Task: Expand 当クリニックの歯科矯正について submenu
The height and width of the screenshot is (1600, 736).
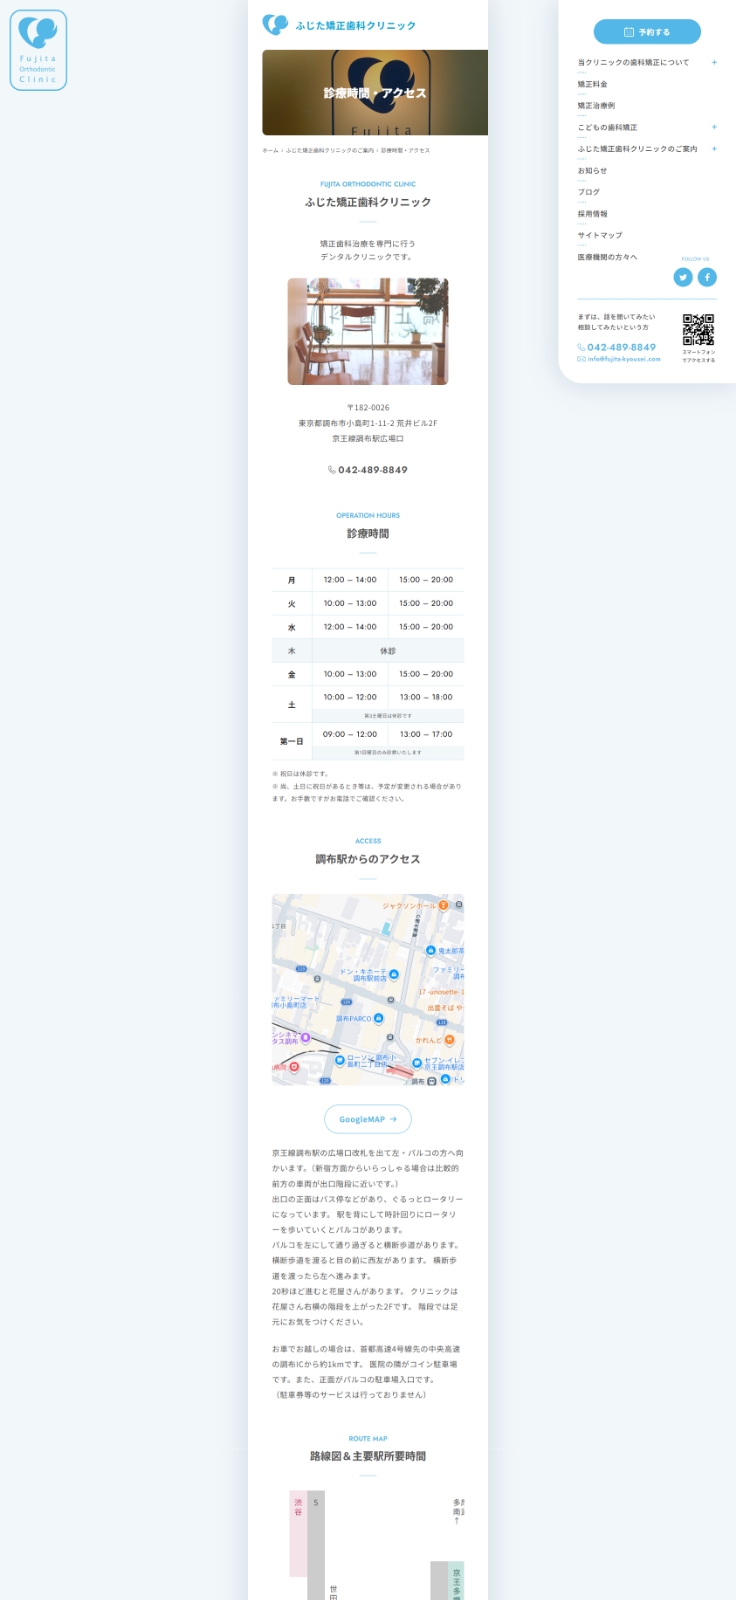Action: coord(714,62)
